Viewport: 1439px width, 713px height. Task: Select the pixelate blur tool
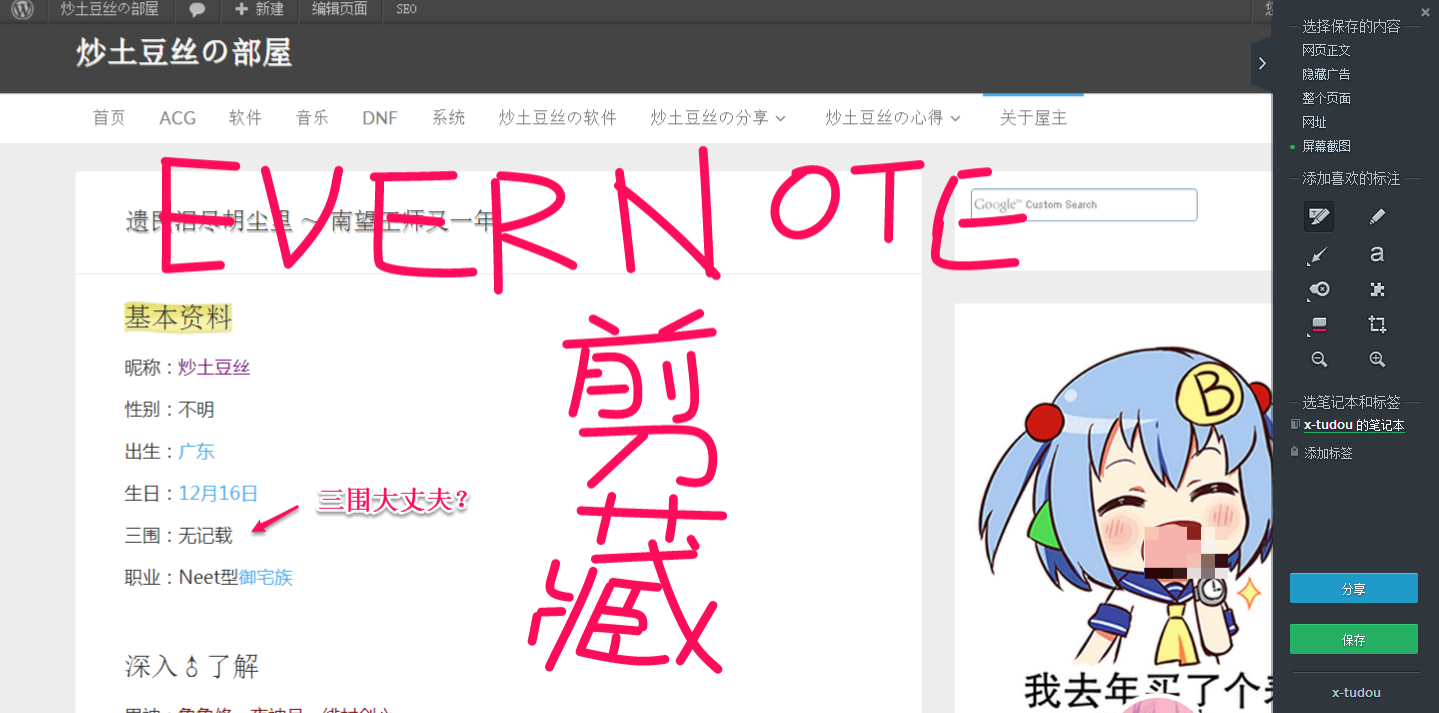click(1377, 290)
